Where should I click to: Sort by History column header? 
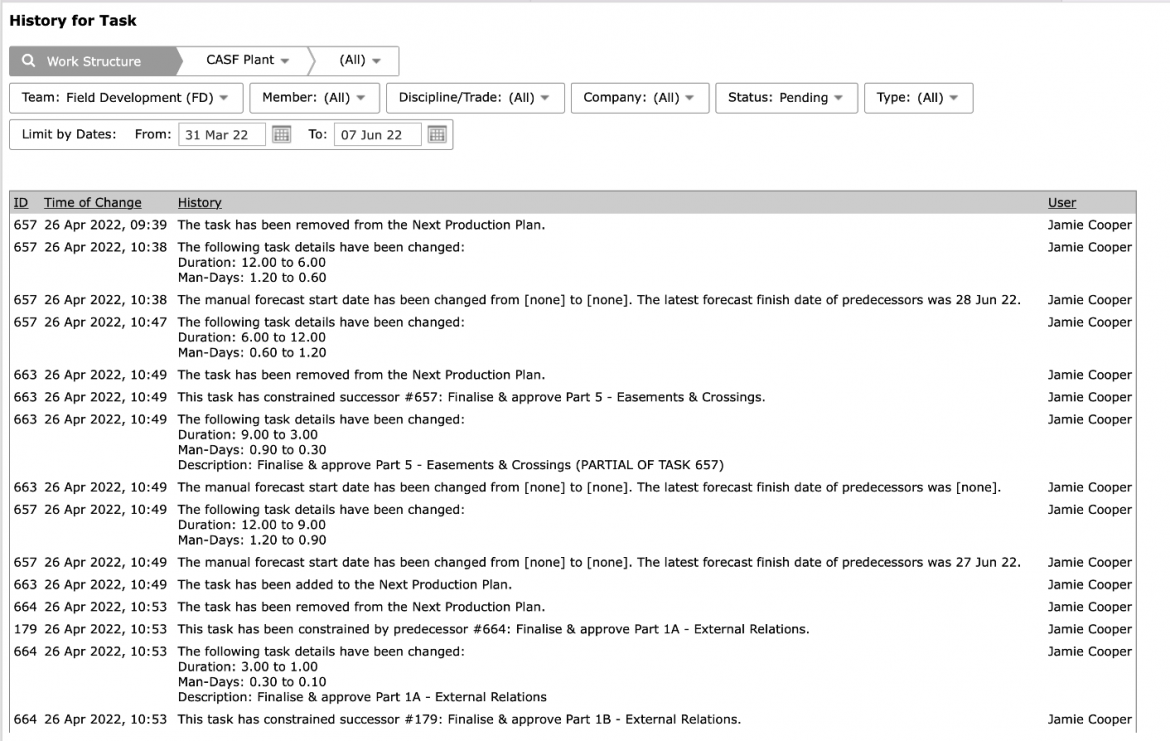(x=199, y=202)
